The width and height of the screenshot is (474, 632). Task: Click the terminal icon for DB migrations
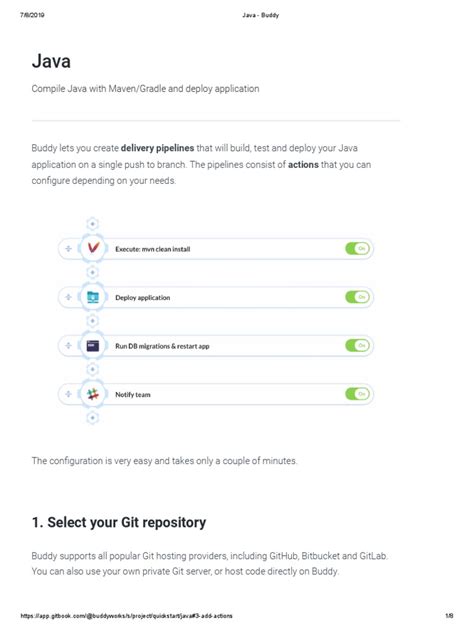tap(93, 345)
